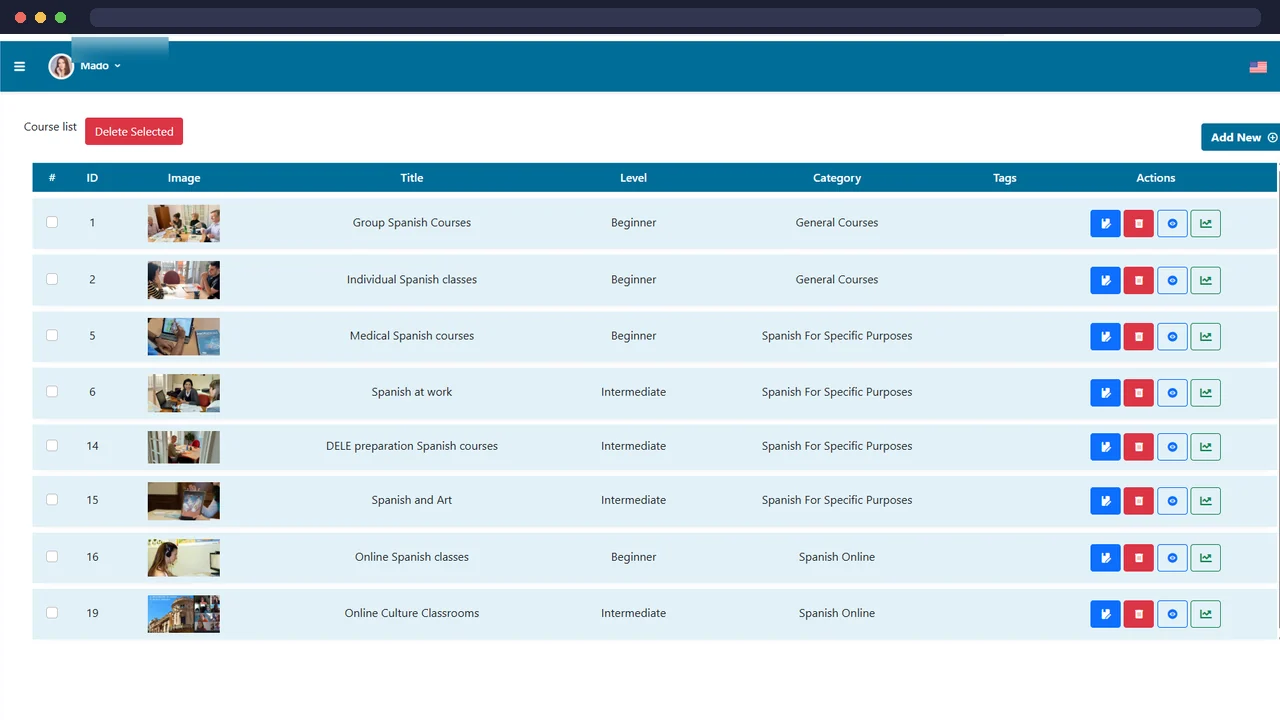Edit the Spanish and Art course
The height and width of the screenshot is (720, 1280).
tap(1105, 501)
